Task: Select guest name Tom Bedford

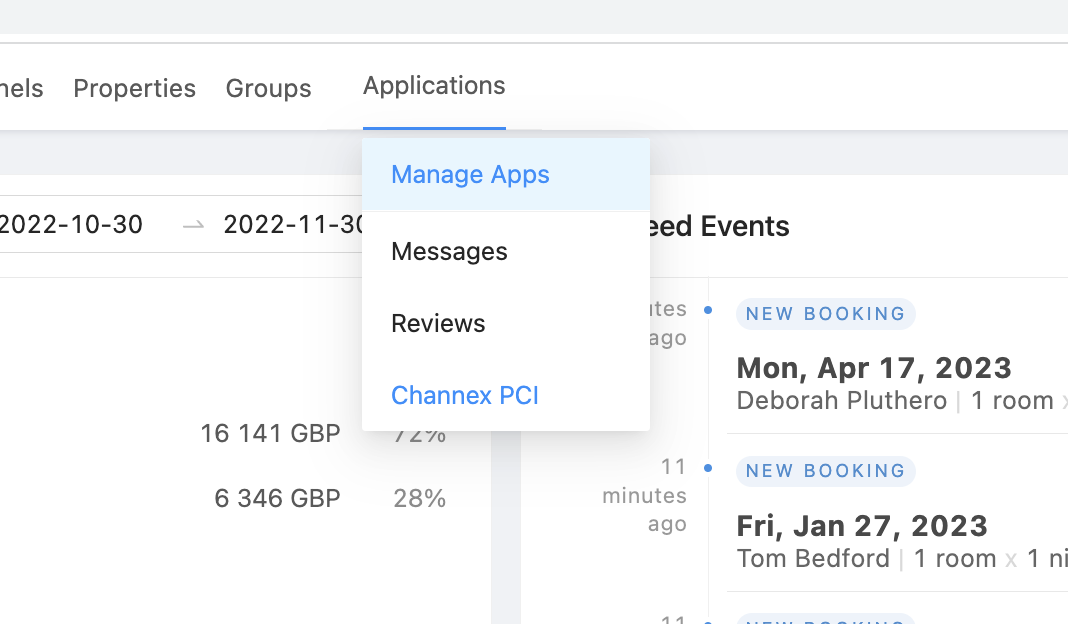Action: 813,558
